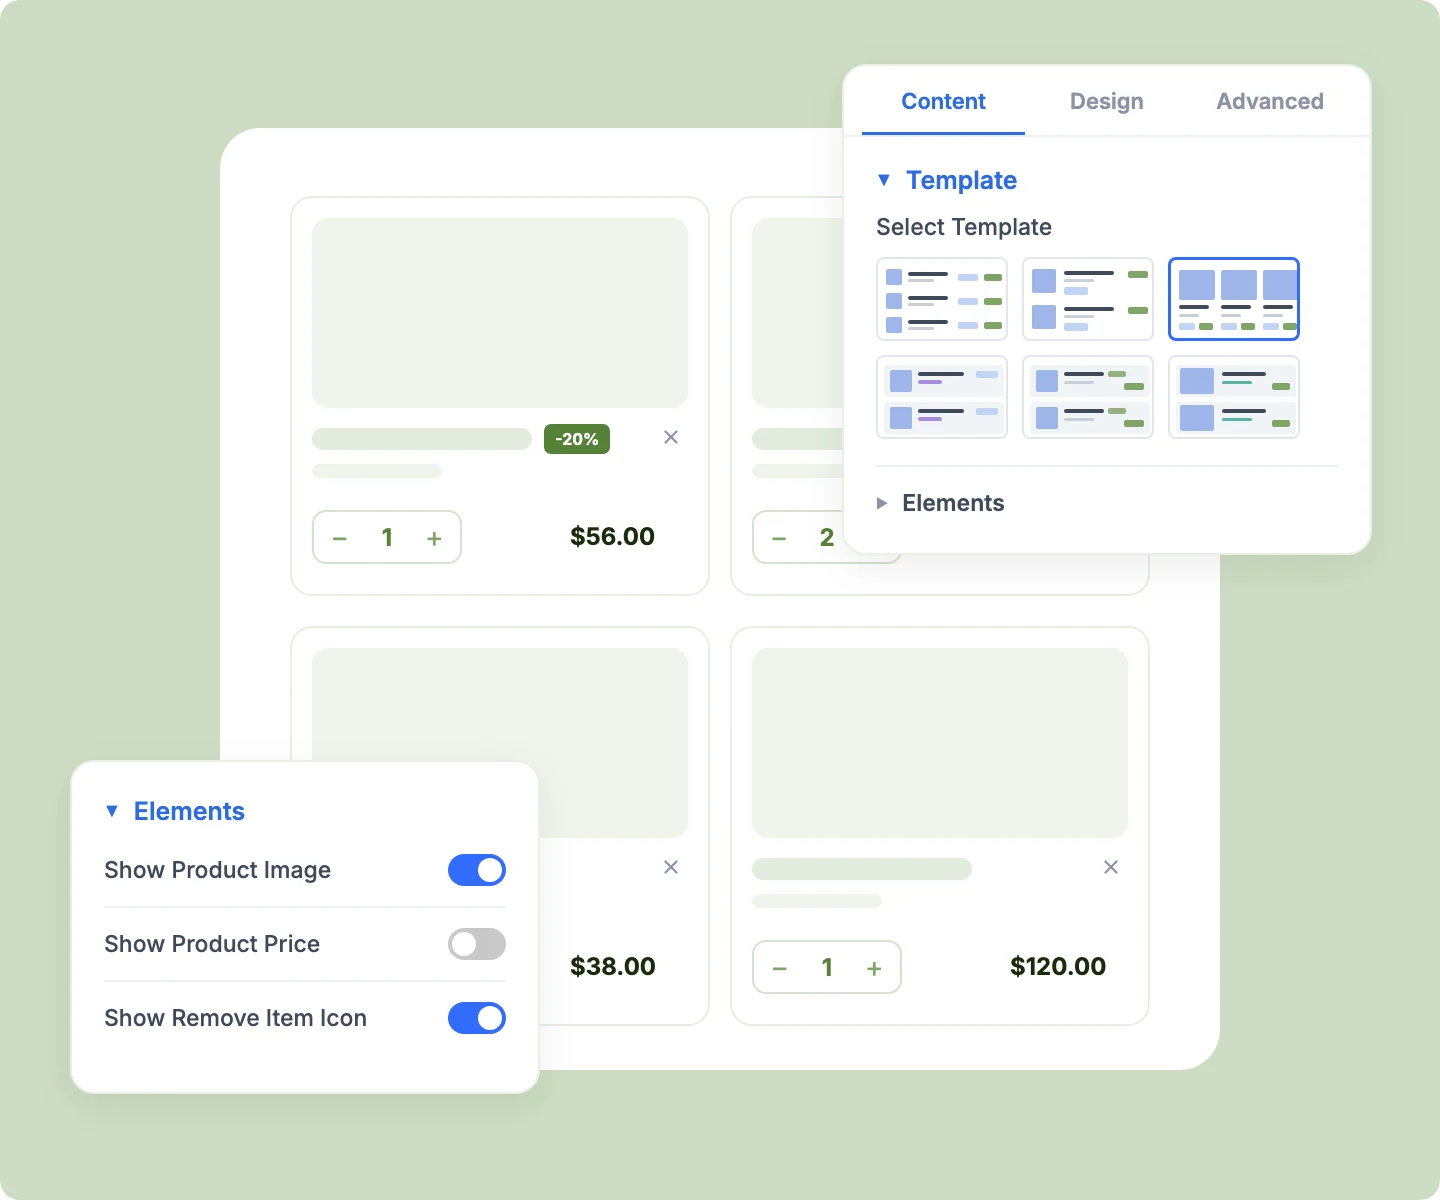Screen dimensions: 1440x1200
Task: Open the Design tab
Action: (x=1106, y=101)
